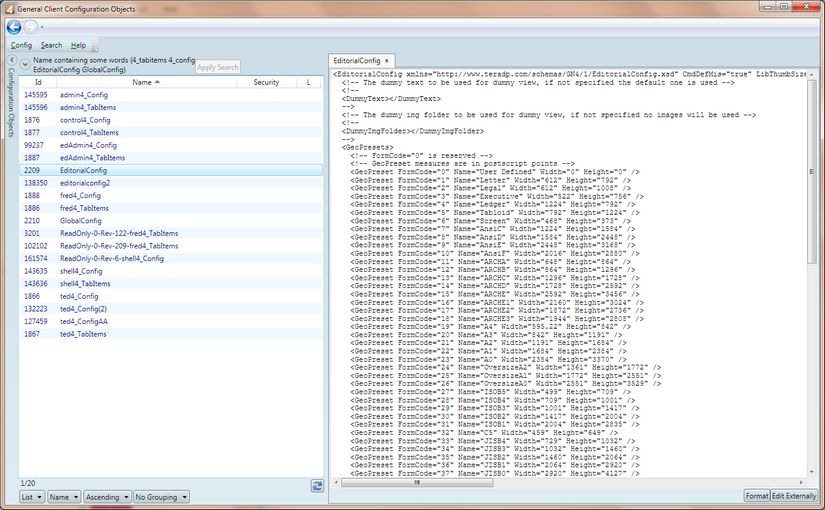Select edAdmin4_Config row
Viewport: 825px width, 510px height.
click(171, 145)
